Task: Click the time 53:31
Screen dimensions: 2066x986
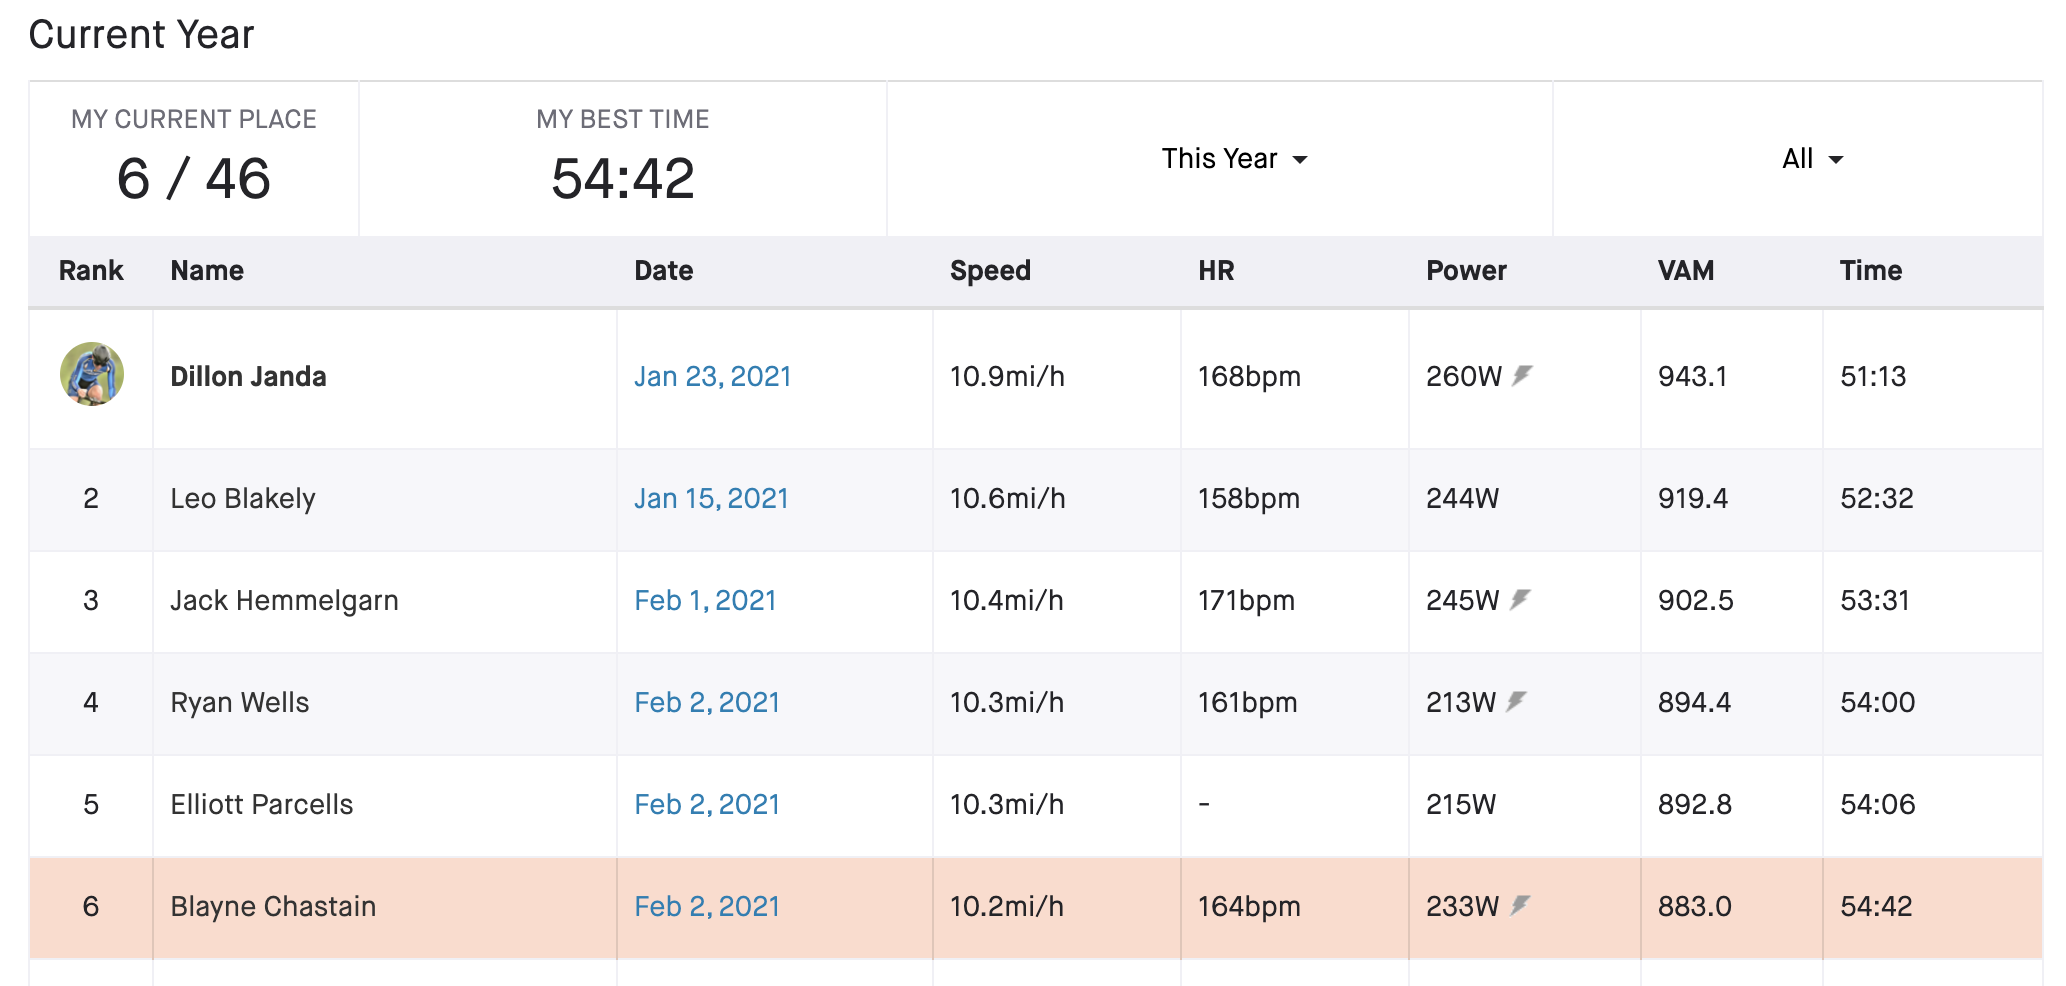Action: pos(1875,600)
